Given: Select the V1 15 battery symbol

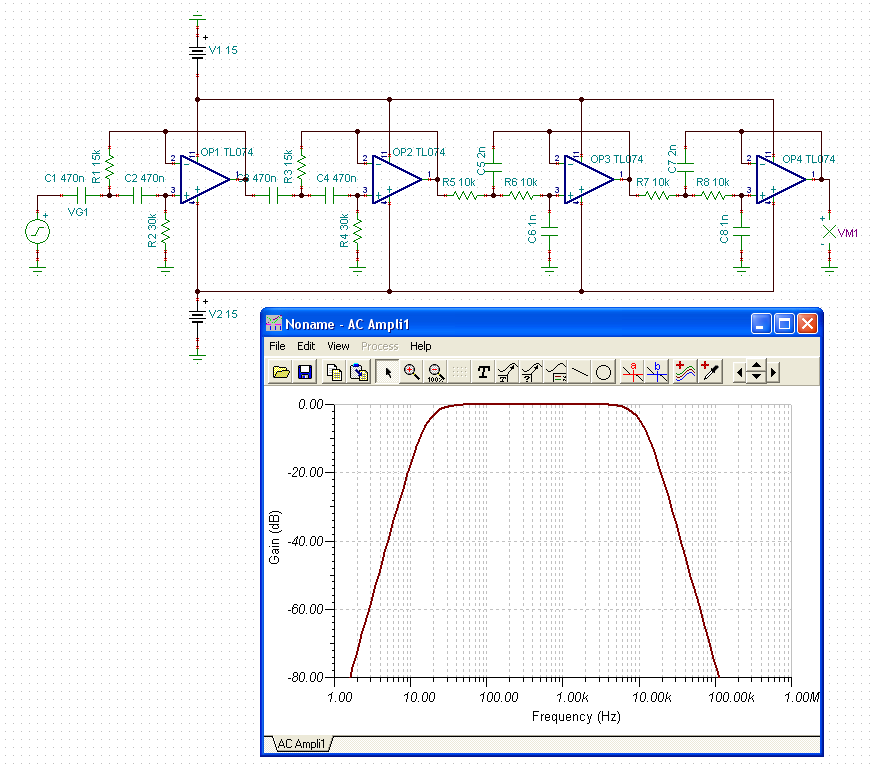Looking at the screenshot, I should click(197, 52).
